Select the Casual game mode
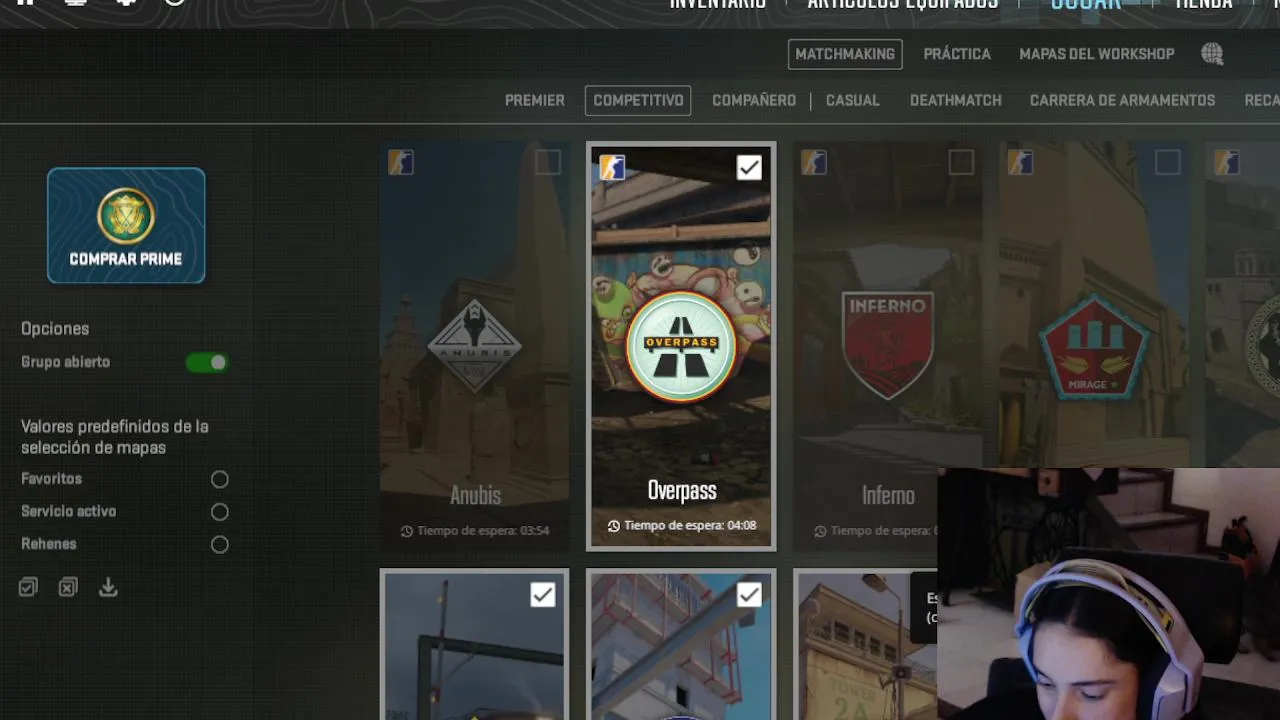1280x720 pixels. pyautogui.click(x=853, y=100)
